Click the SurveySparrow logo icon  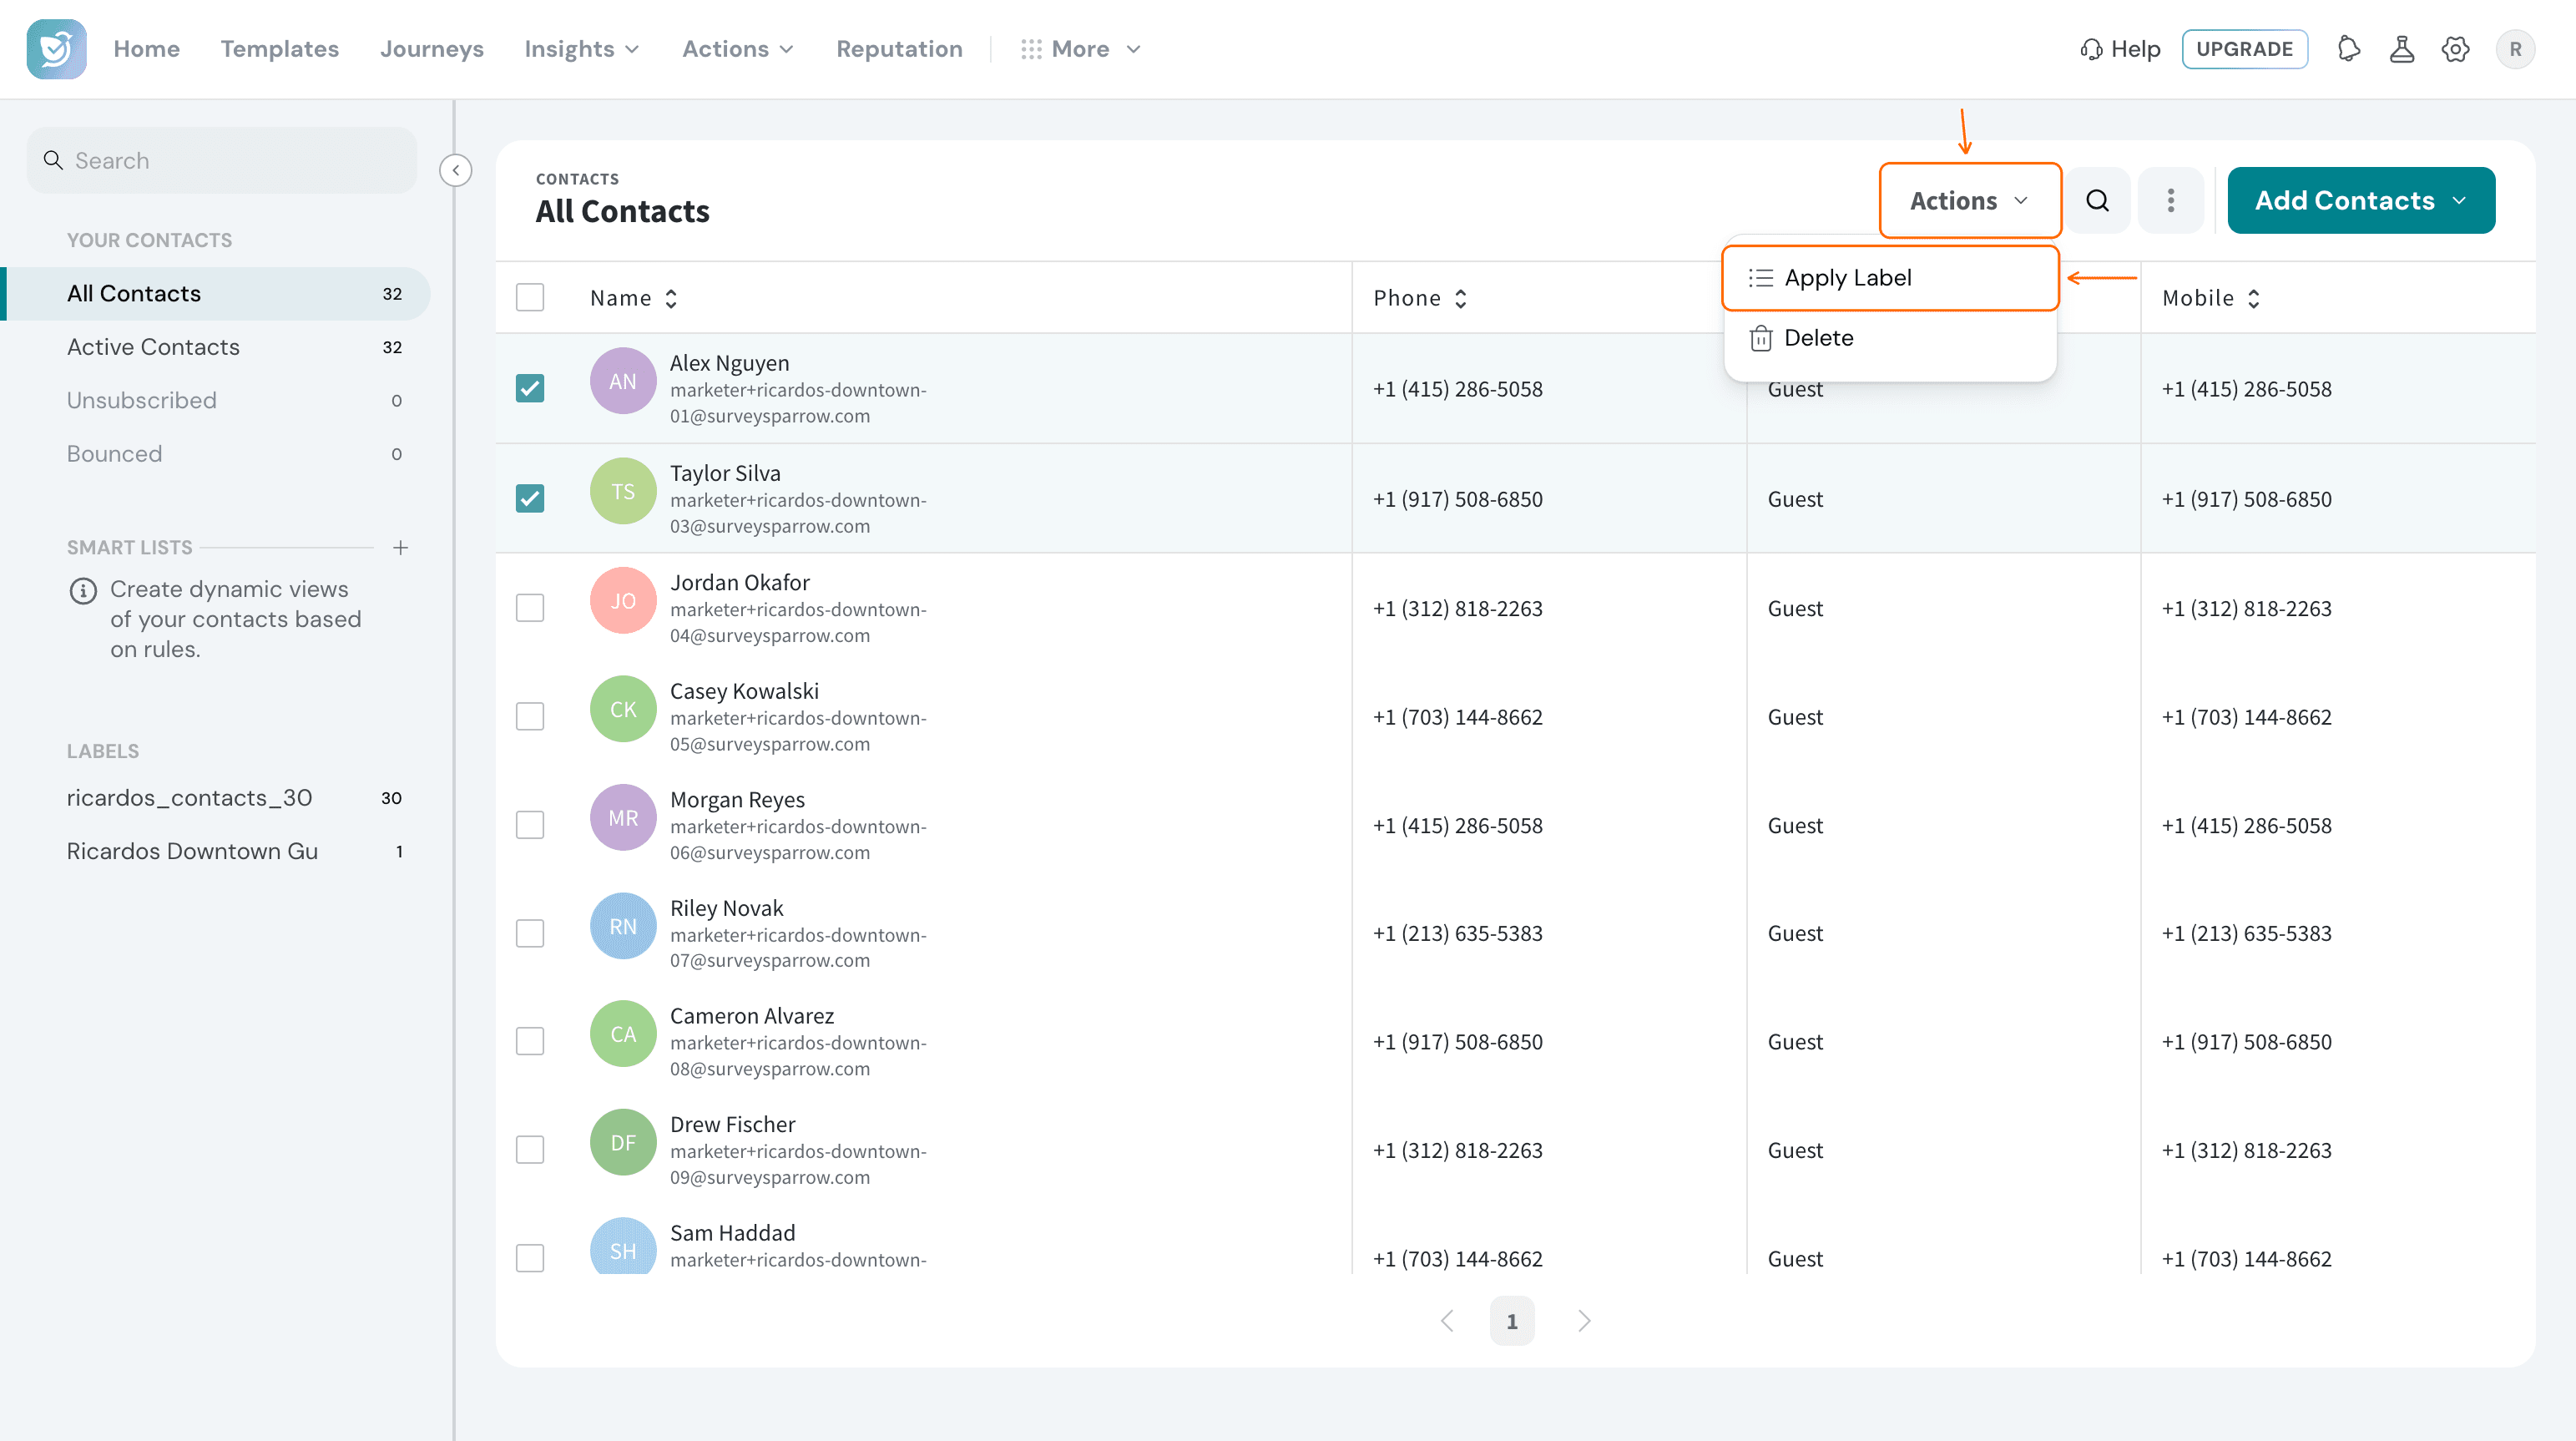(x=56, y=49)
